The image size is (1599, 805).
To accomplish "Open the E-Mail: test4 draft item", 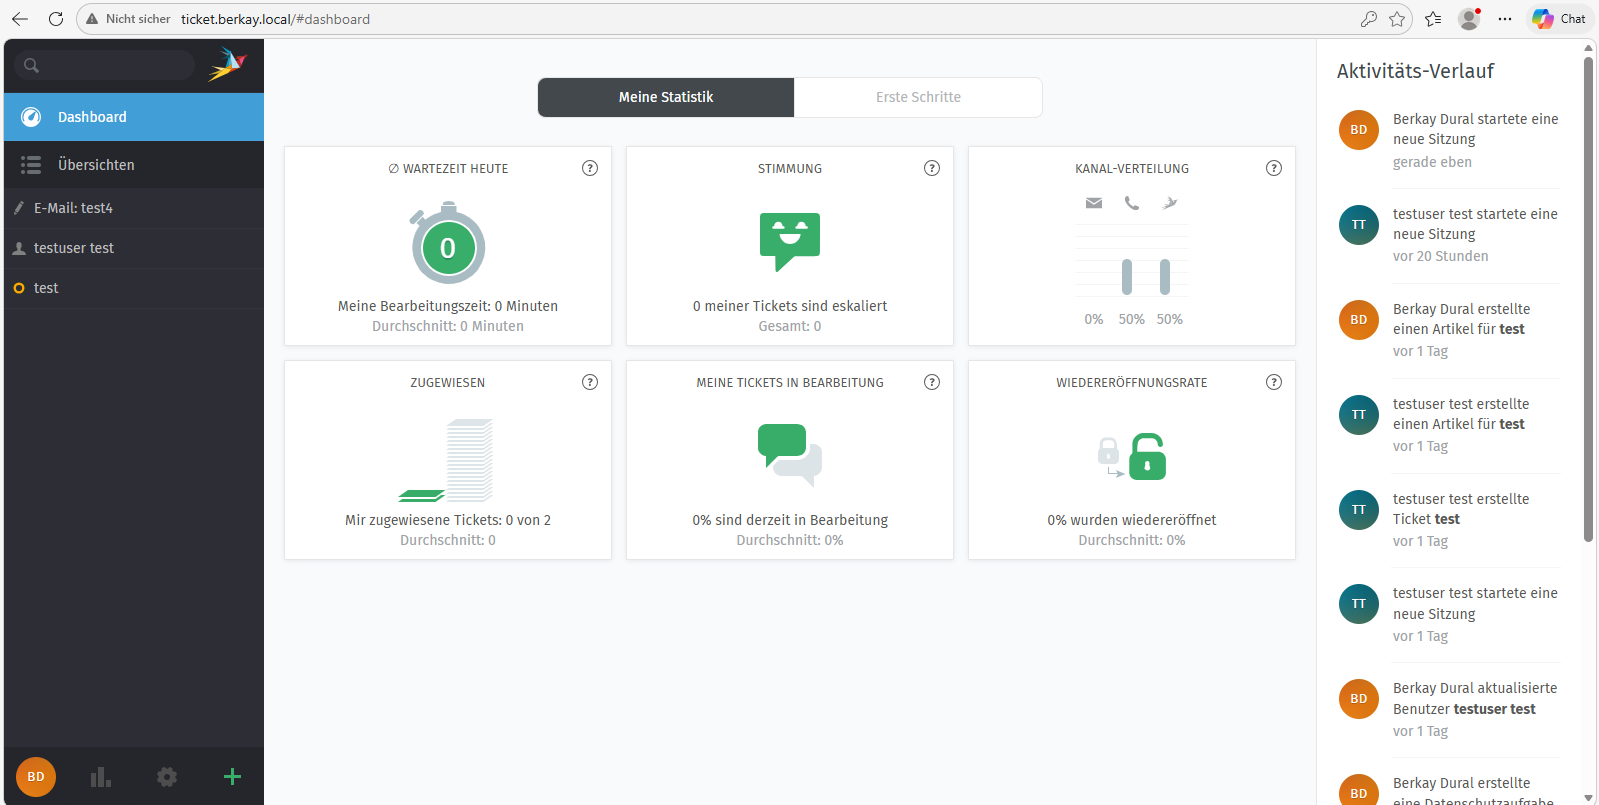I will (73, 208).
